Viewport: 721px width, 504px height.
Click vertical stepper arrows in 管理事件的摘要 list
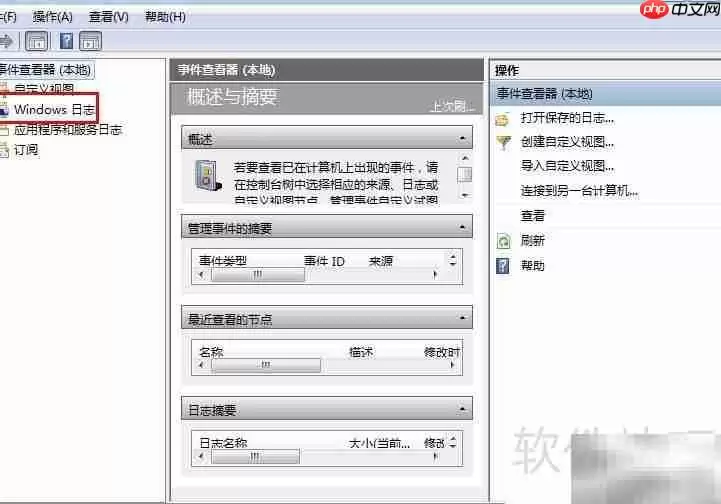click(453, 260)
